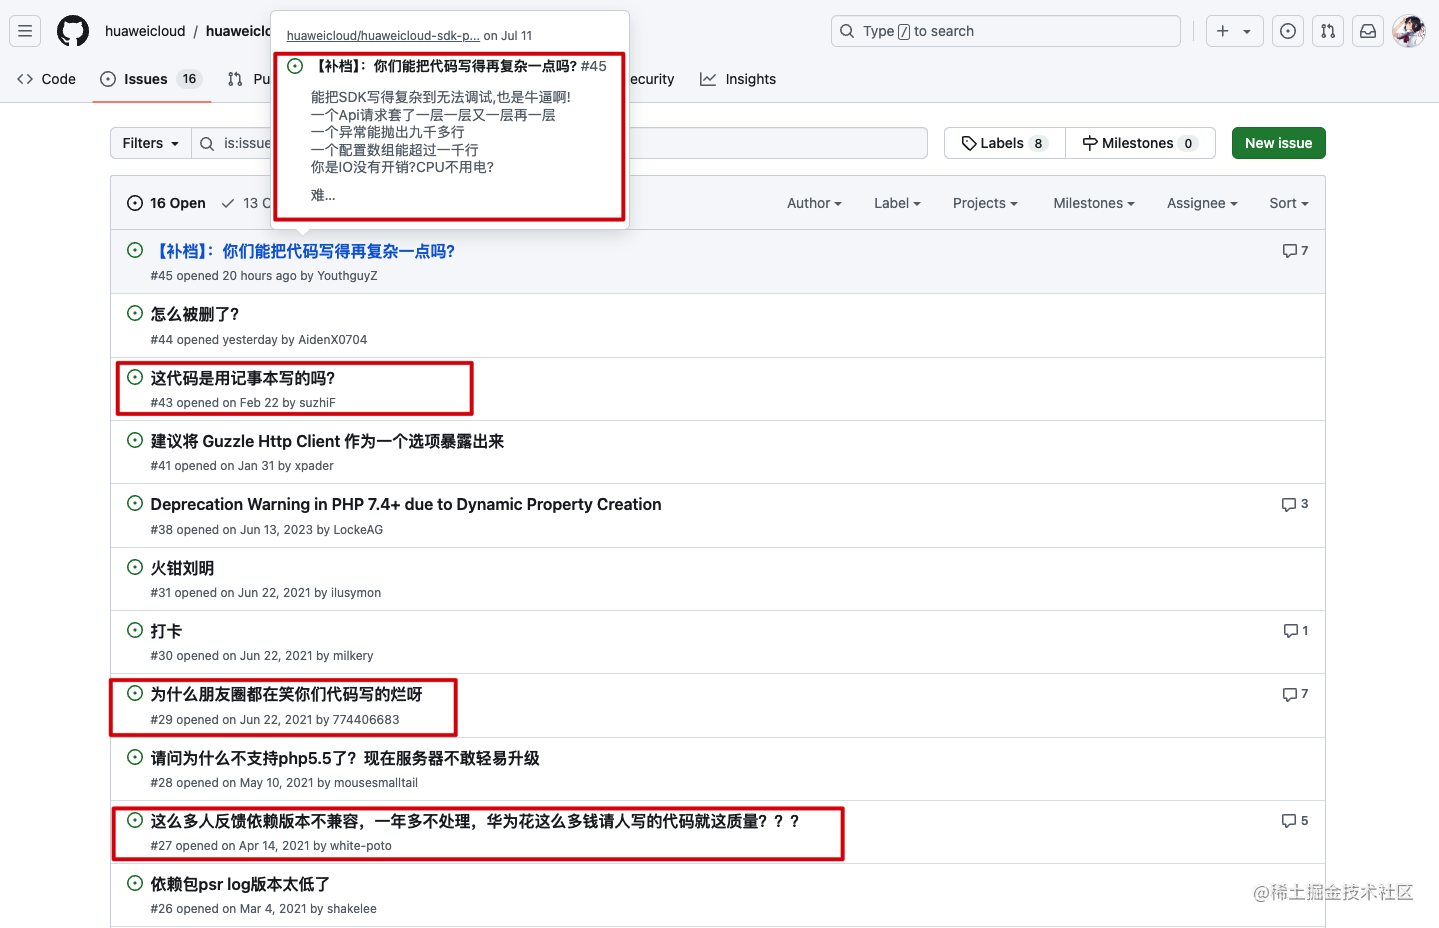The width and height of the screenshot is (1439, 928).
Task: Click author mousesmalltail on issue #28
Action: 376,783
